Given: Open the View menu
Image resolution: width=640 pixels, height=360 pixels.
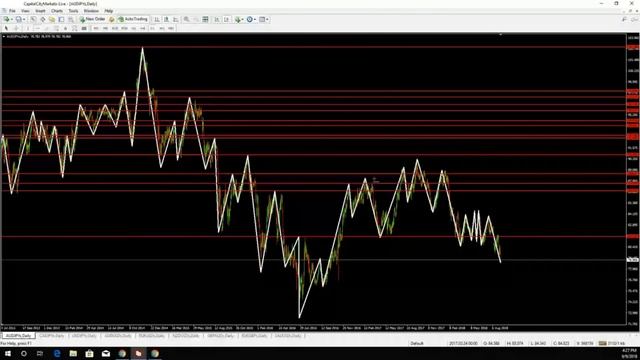Looking at the screenshot, I should pyautogui.click(x=25, y=11).
